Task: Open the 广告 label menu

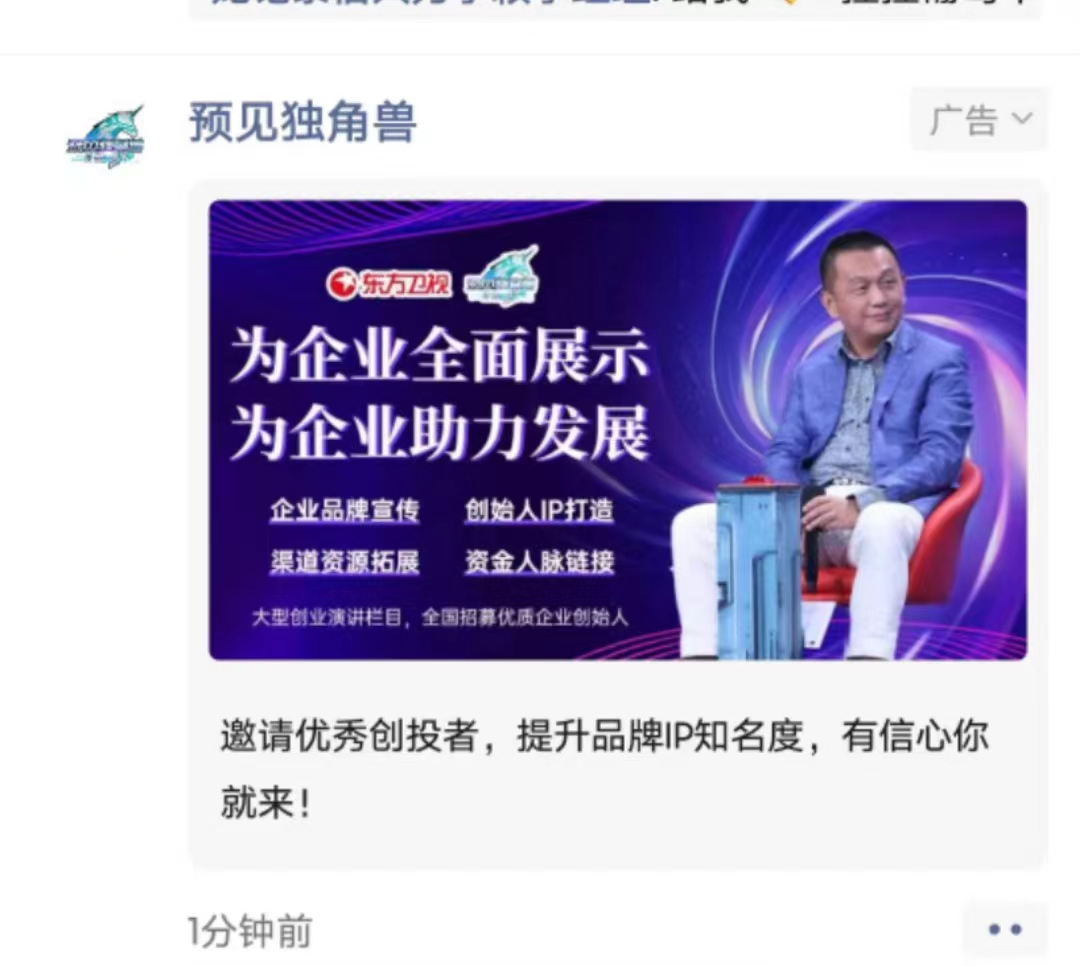Action: pyautogui.click(x=979, y=119)
